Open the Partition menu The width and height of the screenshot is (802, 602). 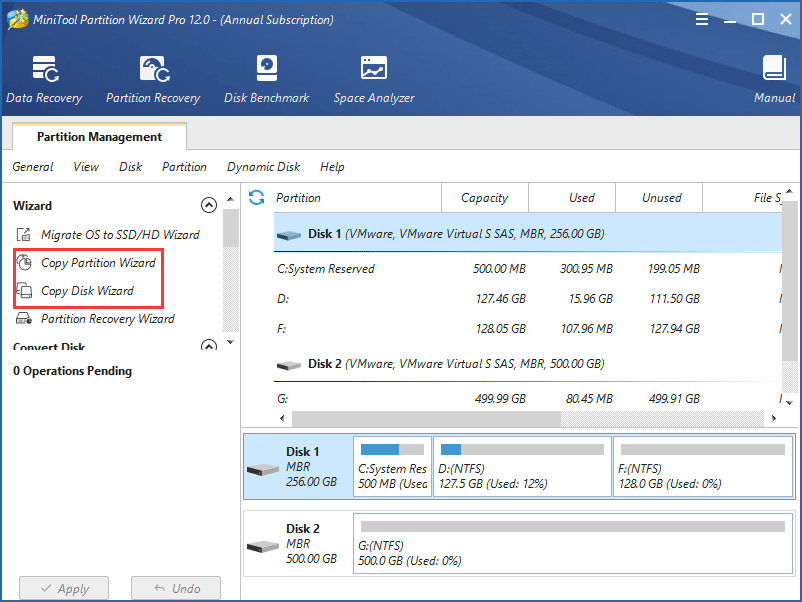click(184, 167)
